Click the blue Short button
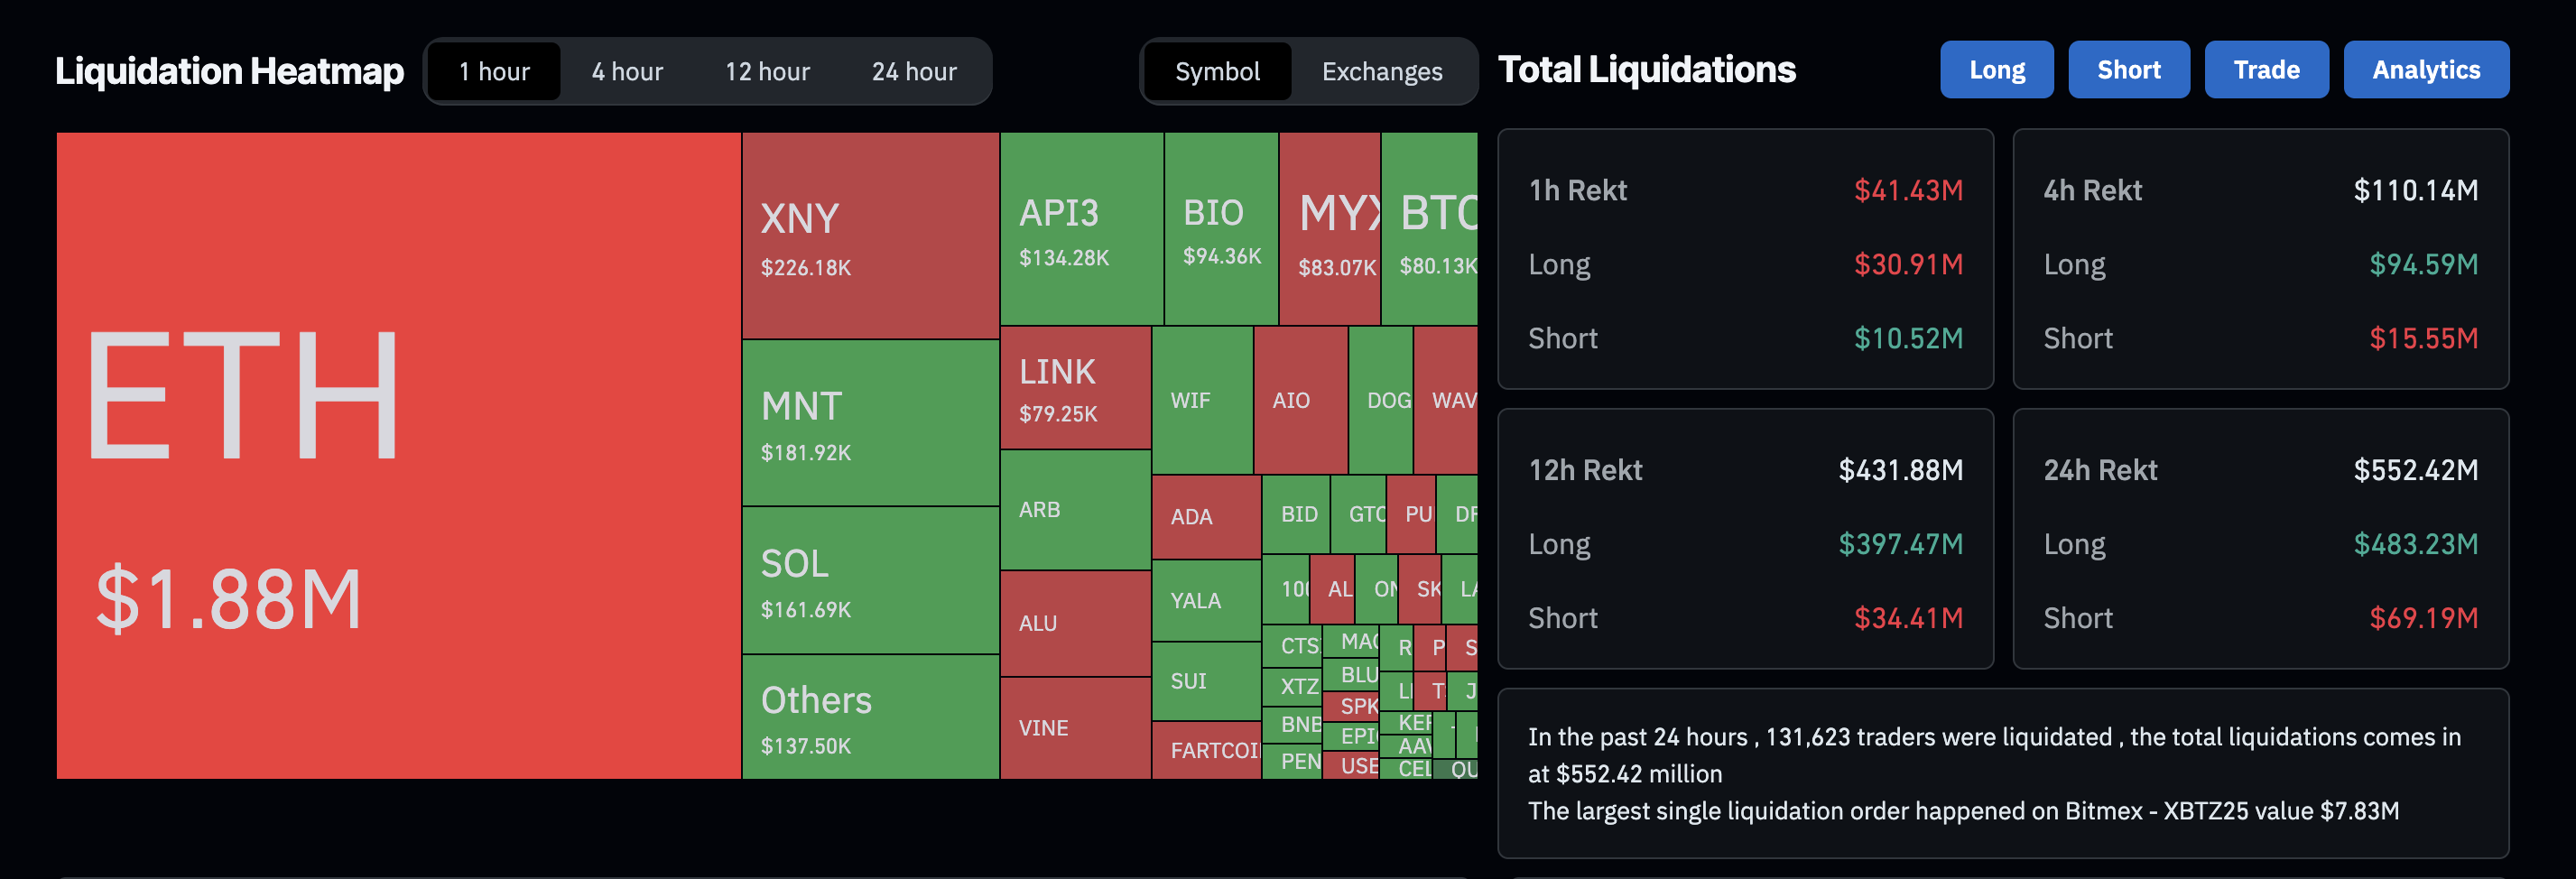 (2128, 70)
